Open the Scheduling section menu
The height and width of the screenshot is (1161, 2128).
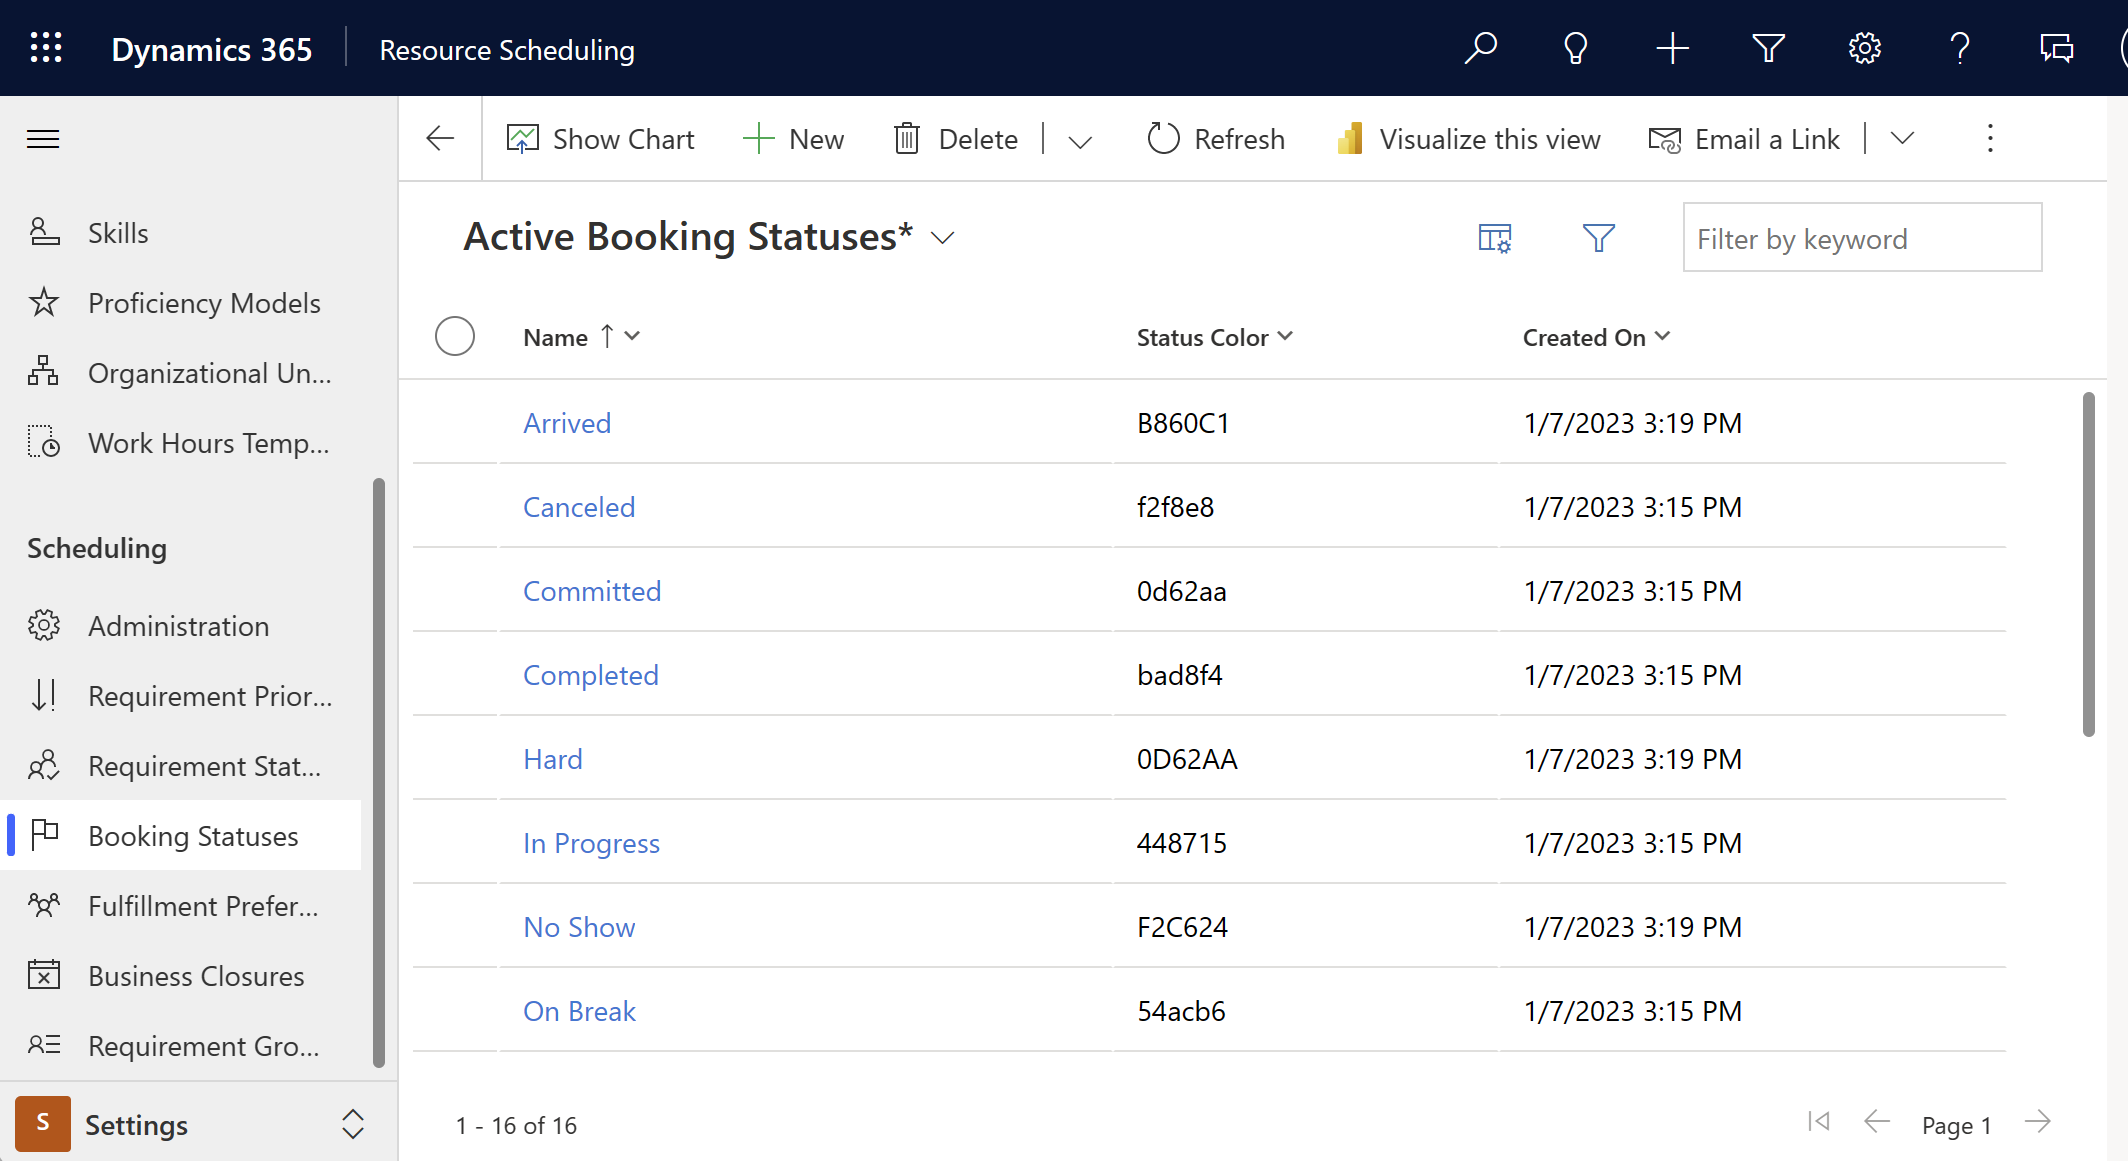tap(97, 546)
